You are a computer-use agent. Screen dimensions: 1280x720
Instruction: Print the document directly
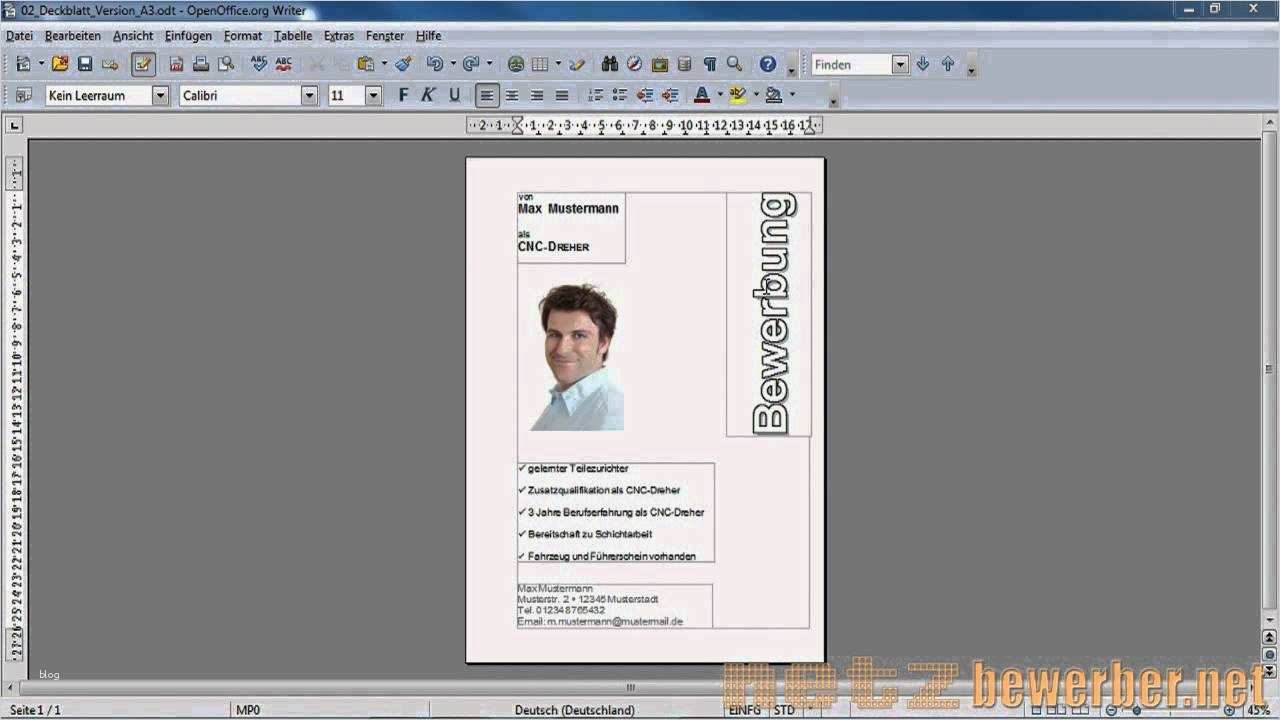coord(200,63)
